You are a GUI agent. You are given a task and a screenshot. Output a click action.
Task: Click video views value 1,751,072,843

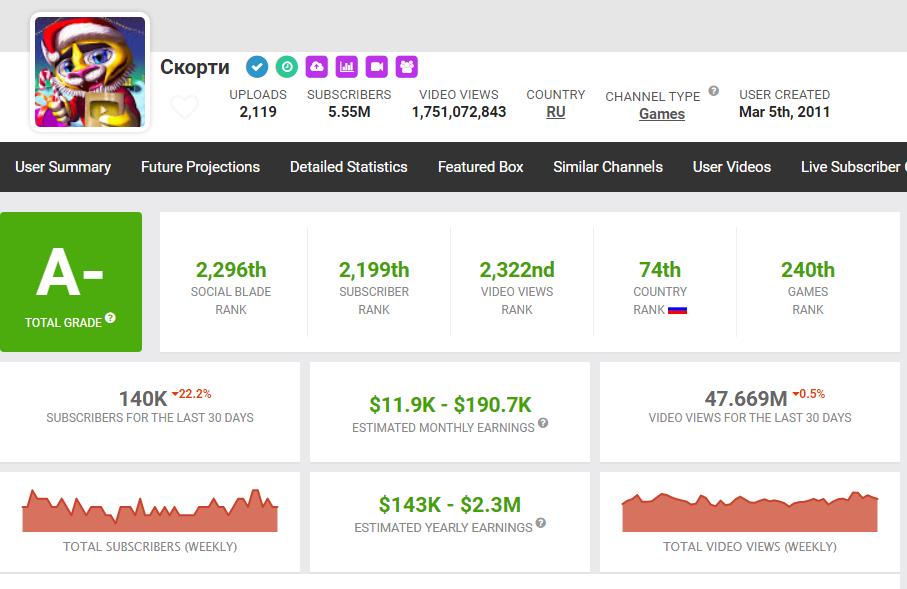(x=459, y=112)
